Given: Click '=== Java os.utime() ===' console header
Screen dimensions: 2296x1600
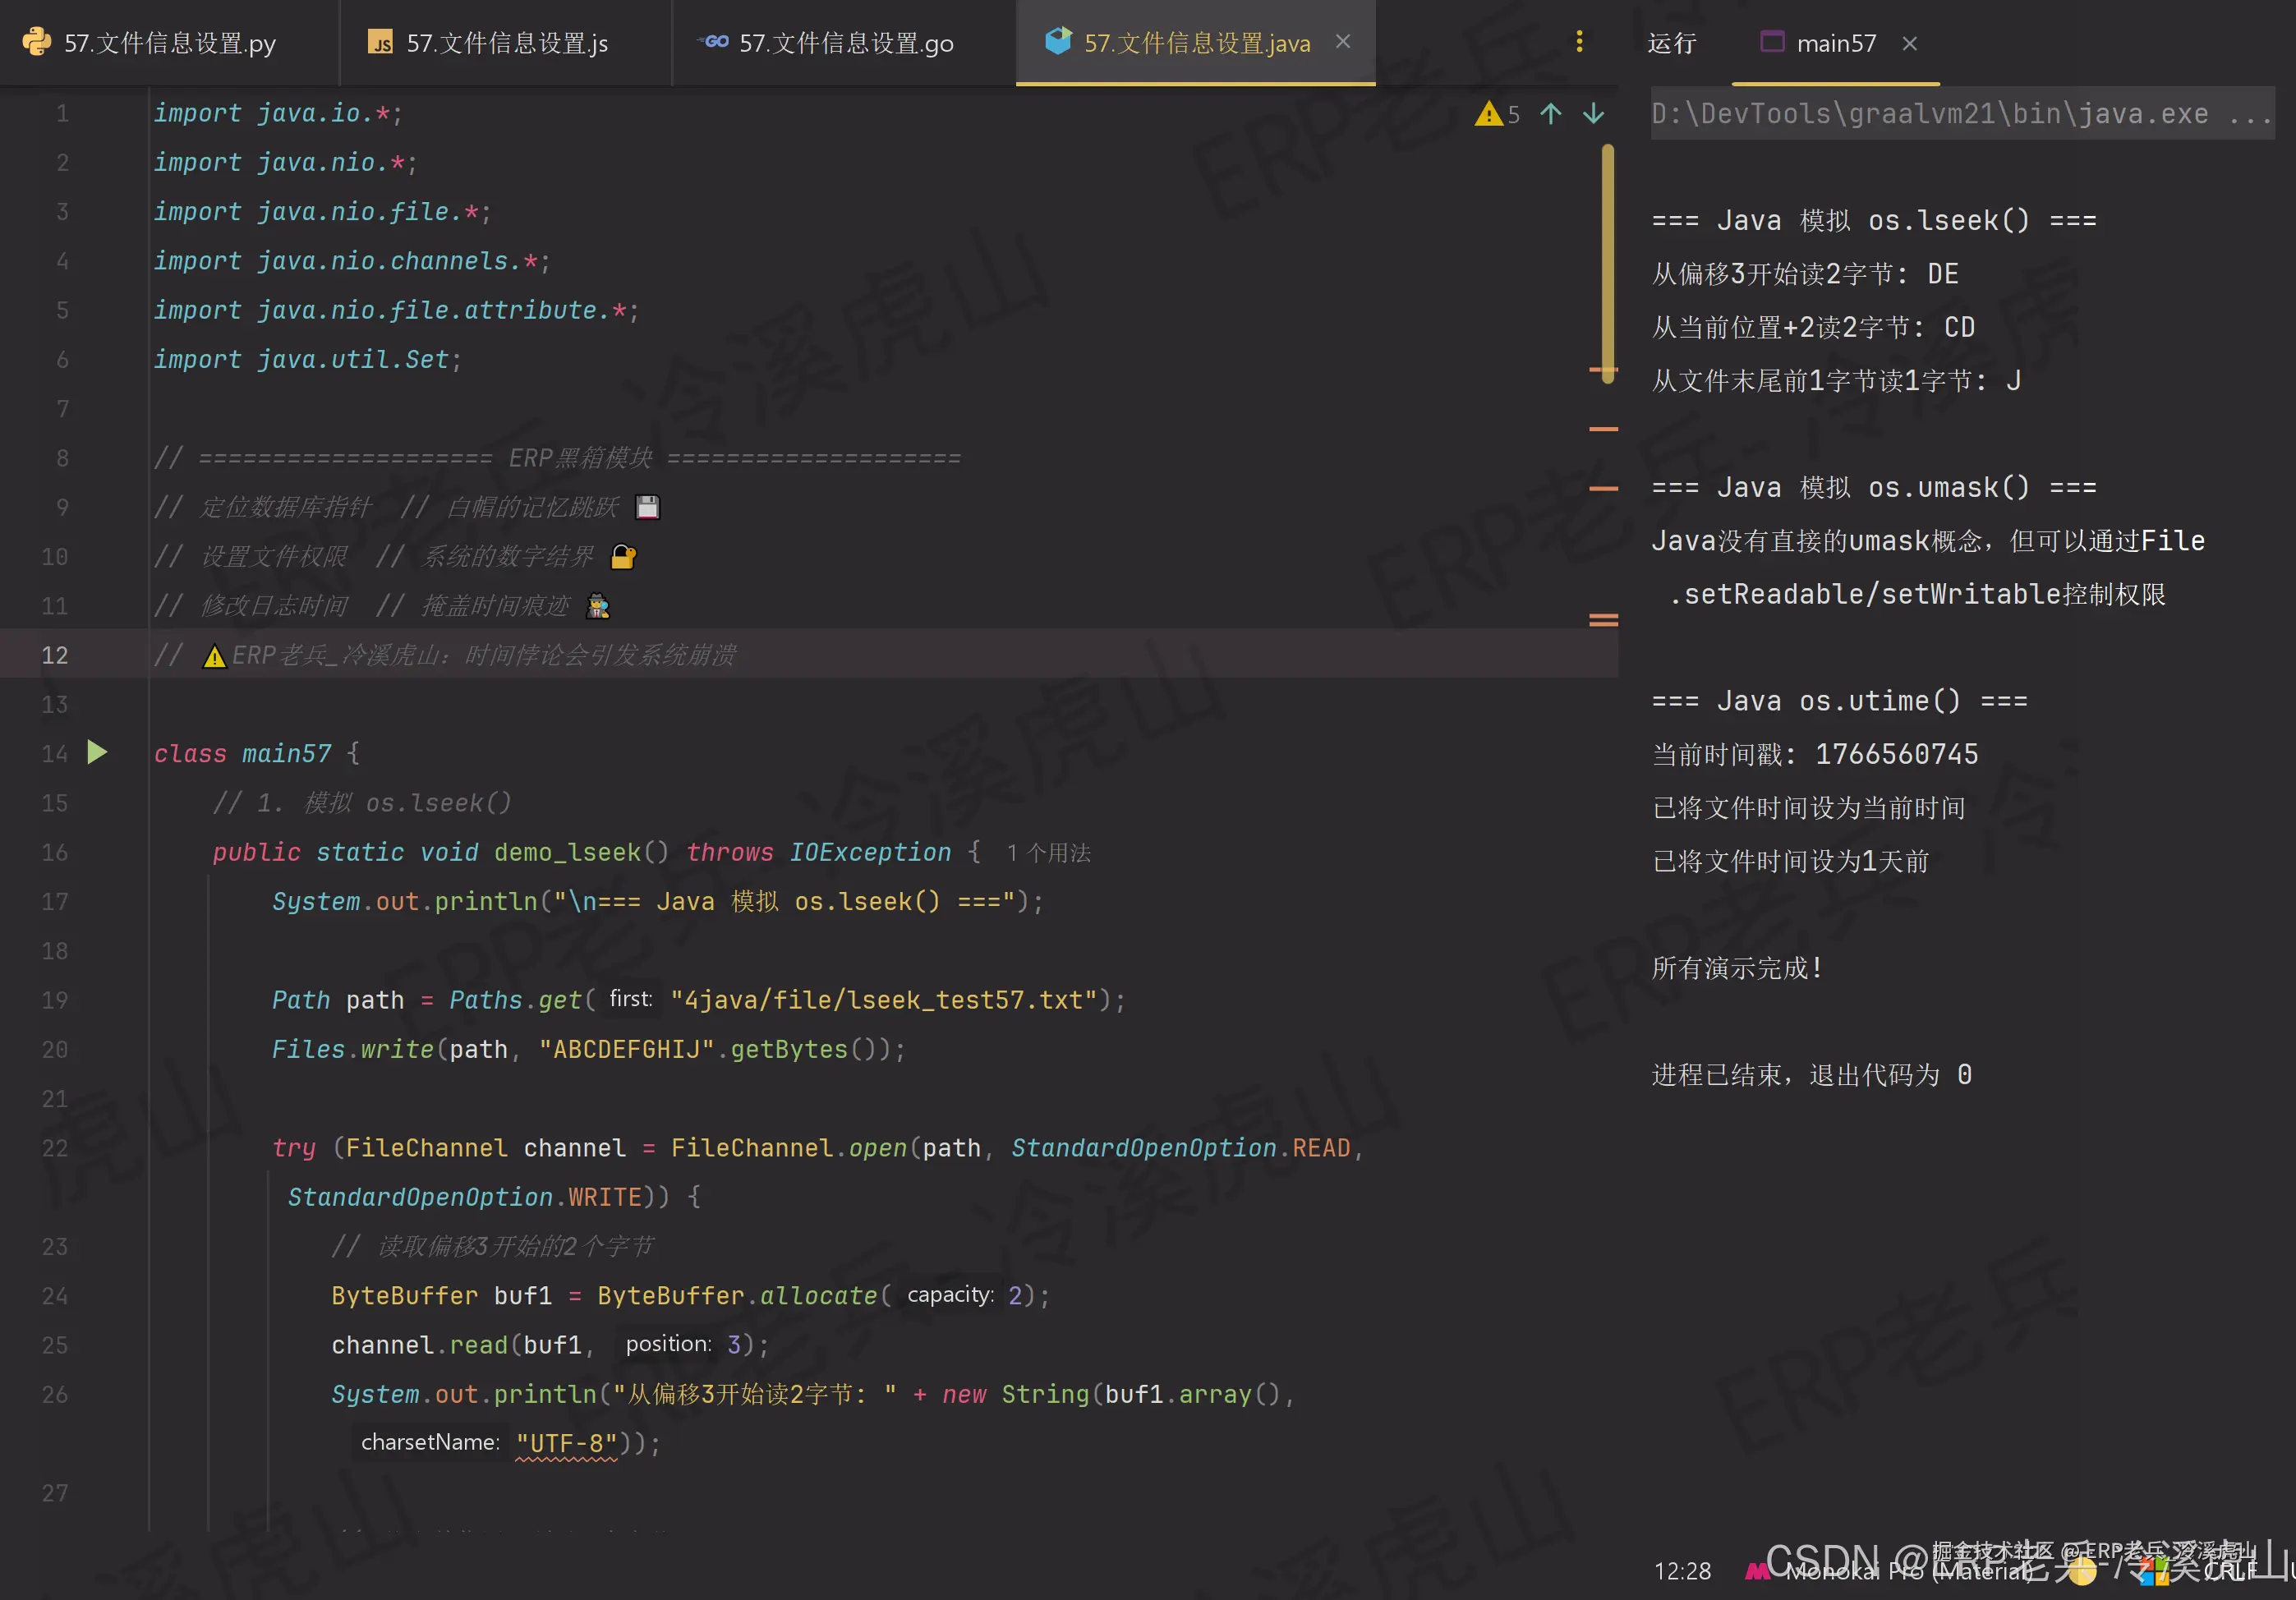Looking at the screenshot, I should [x=1839, y=701].
